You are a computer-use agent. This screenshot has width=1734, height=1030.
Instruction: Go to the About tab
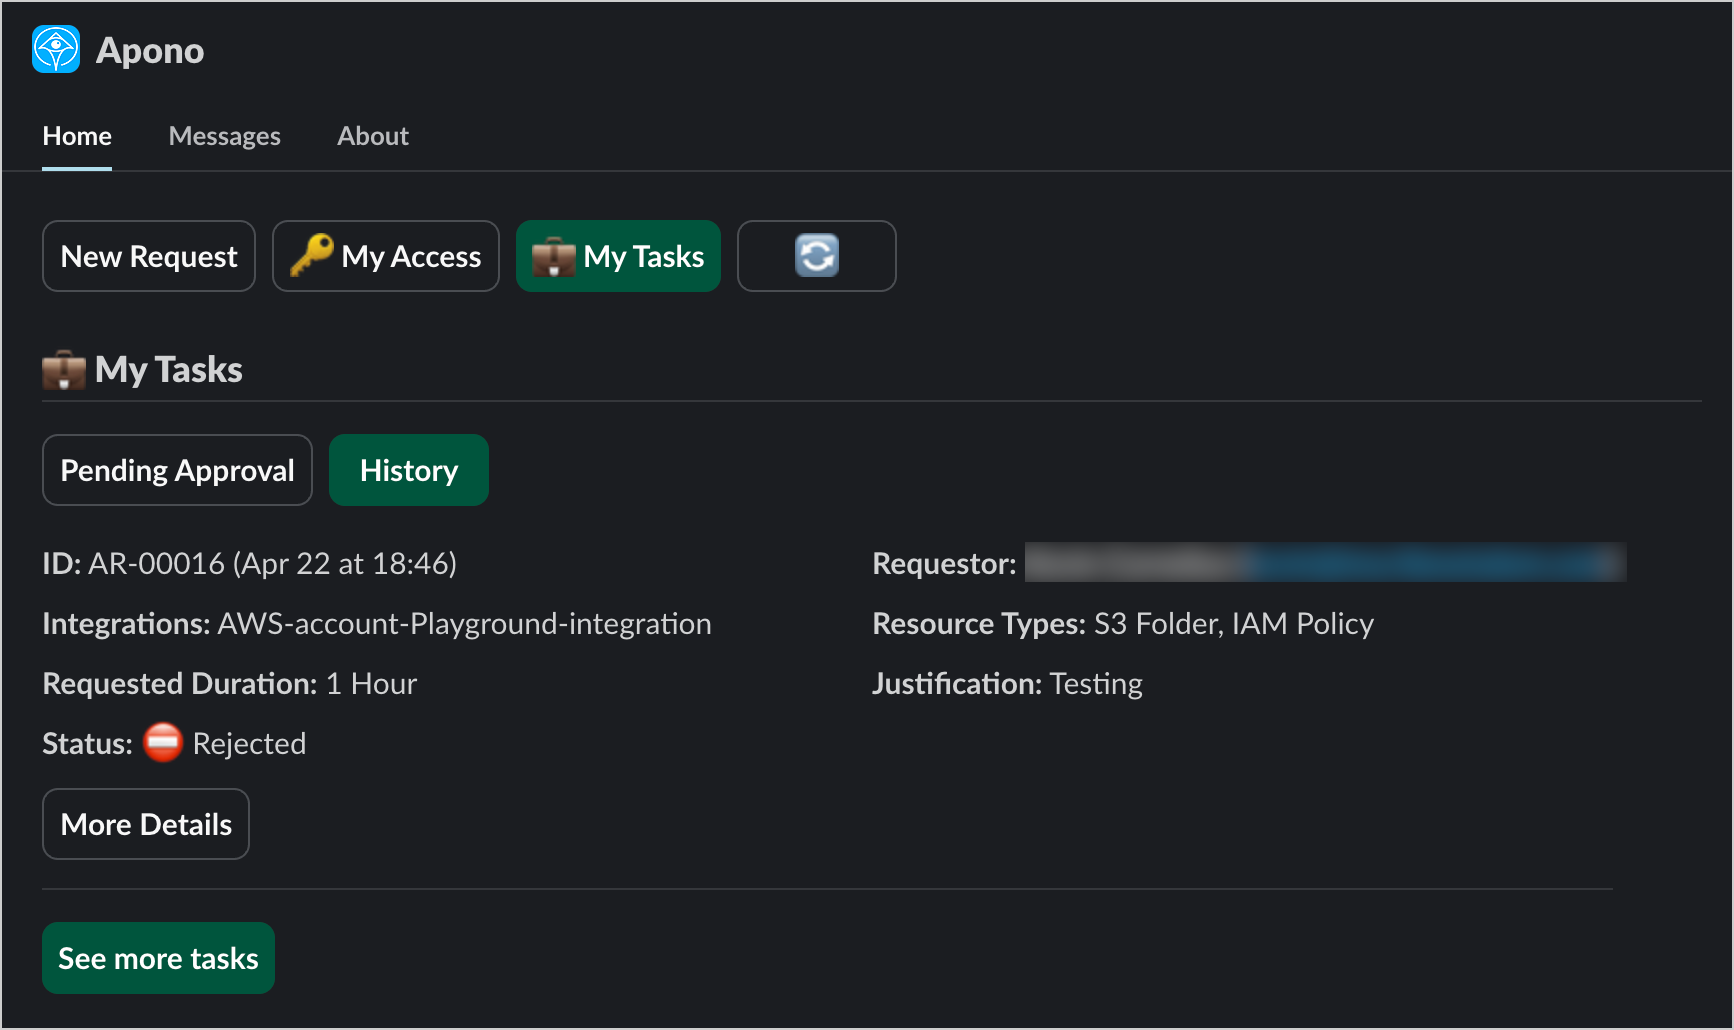372,136
